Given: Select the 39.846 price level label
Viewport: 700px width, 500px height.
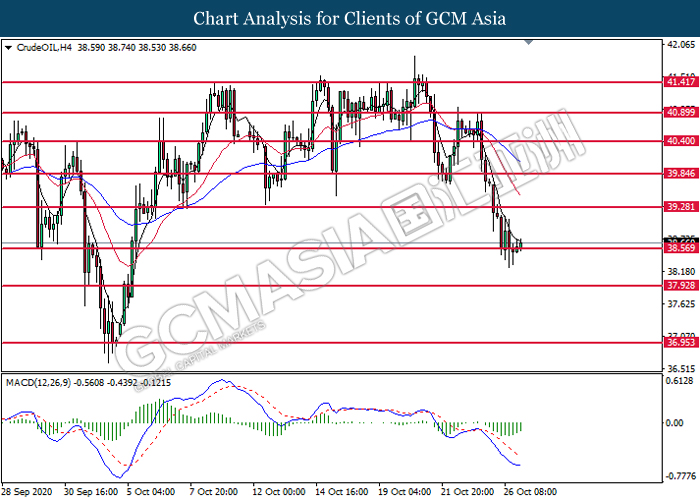Looking at the screenshot, I should [x=681, y=174].
